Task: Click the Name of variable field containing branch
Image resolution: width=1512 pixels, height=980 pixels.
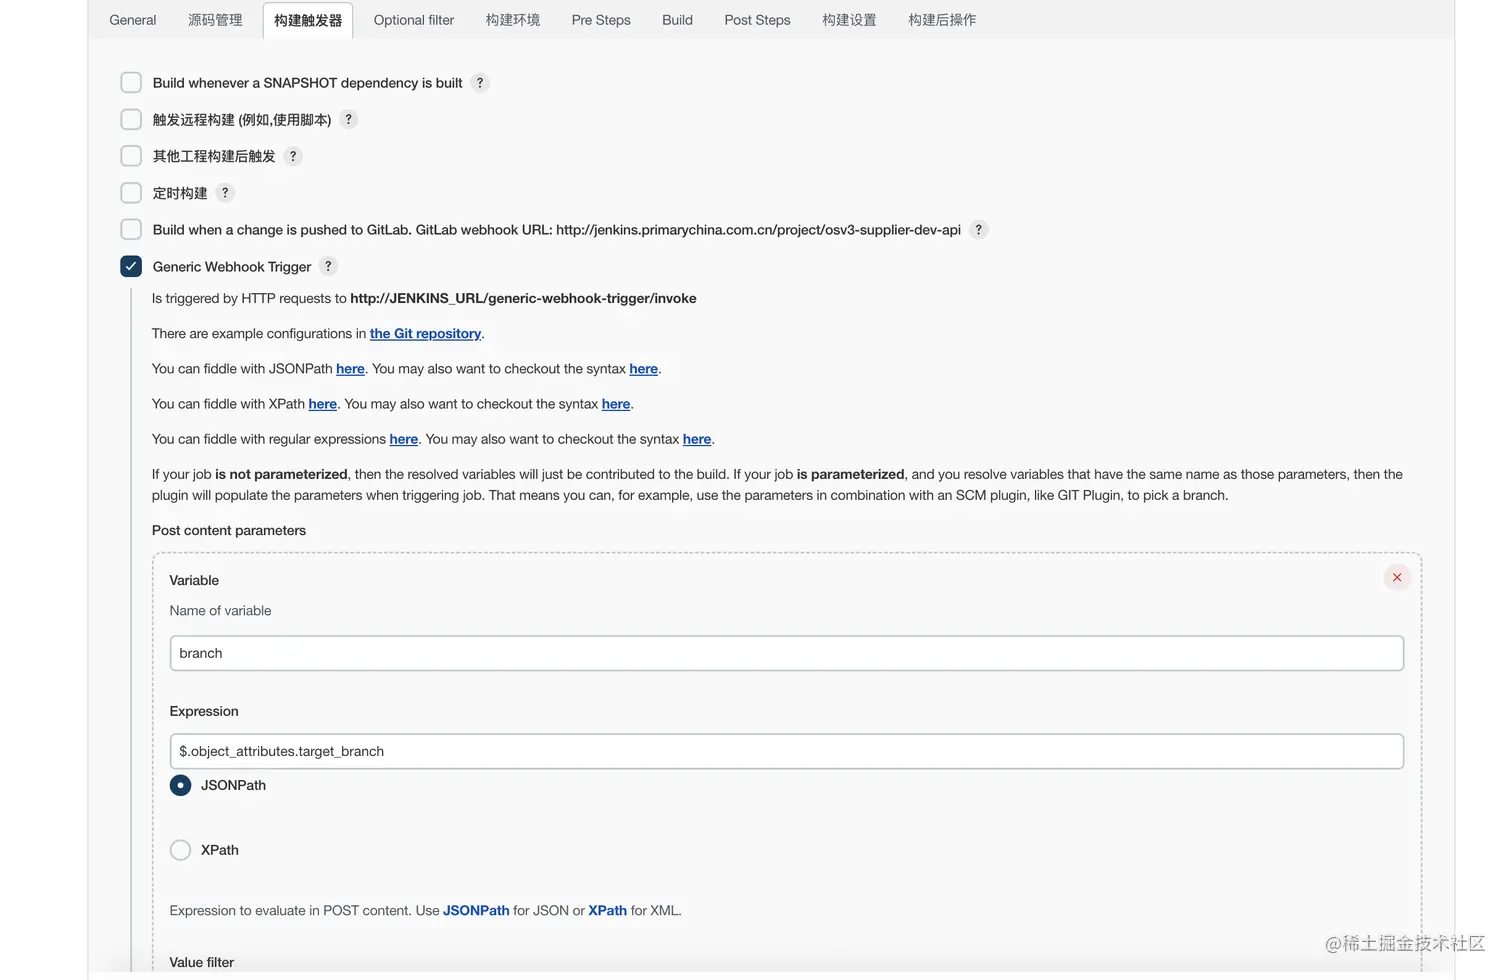Action: [787, 653]
